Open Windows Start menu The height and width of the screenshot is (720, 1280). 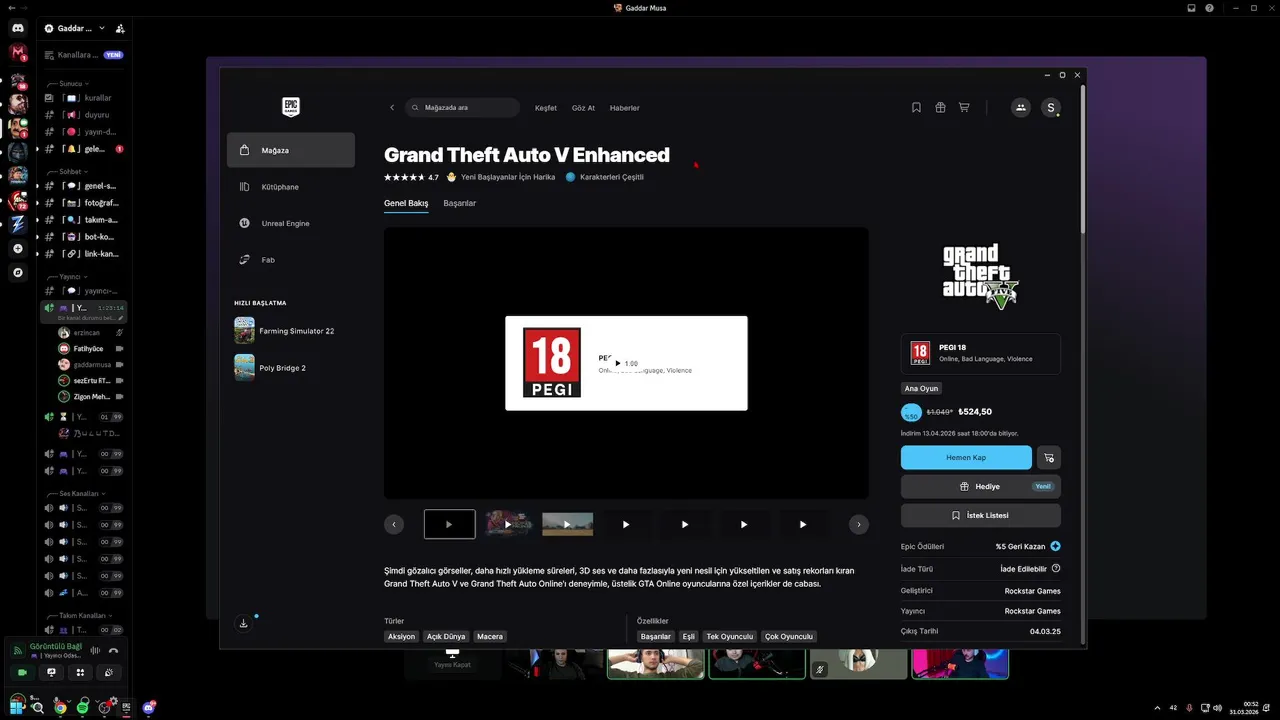click(16, 707)
